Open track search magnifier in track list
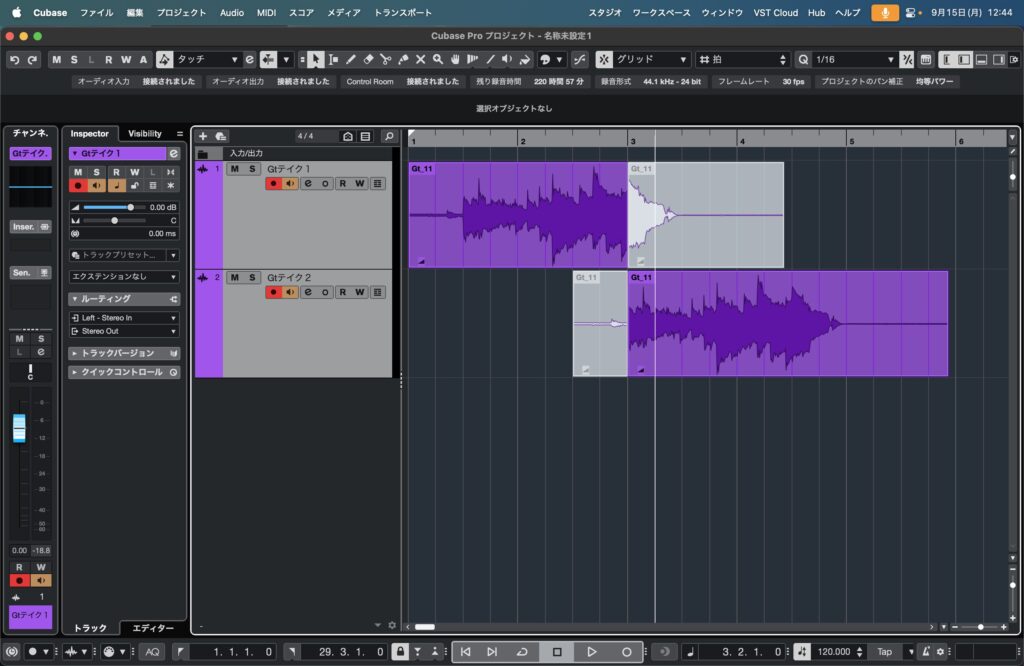This screenshot has width=1024, height=666. (389, 136)
